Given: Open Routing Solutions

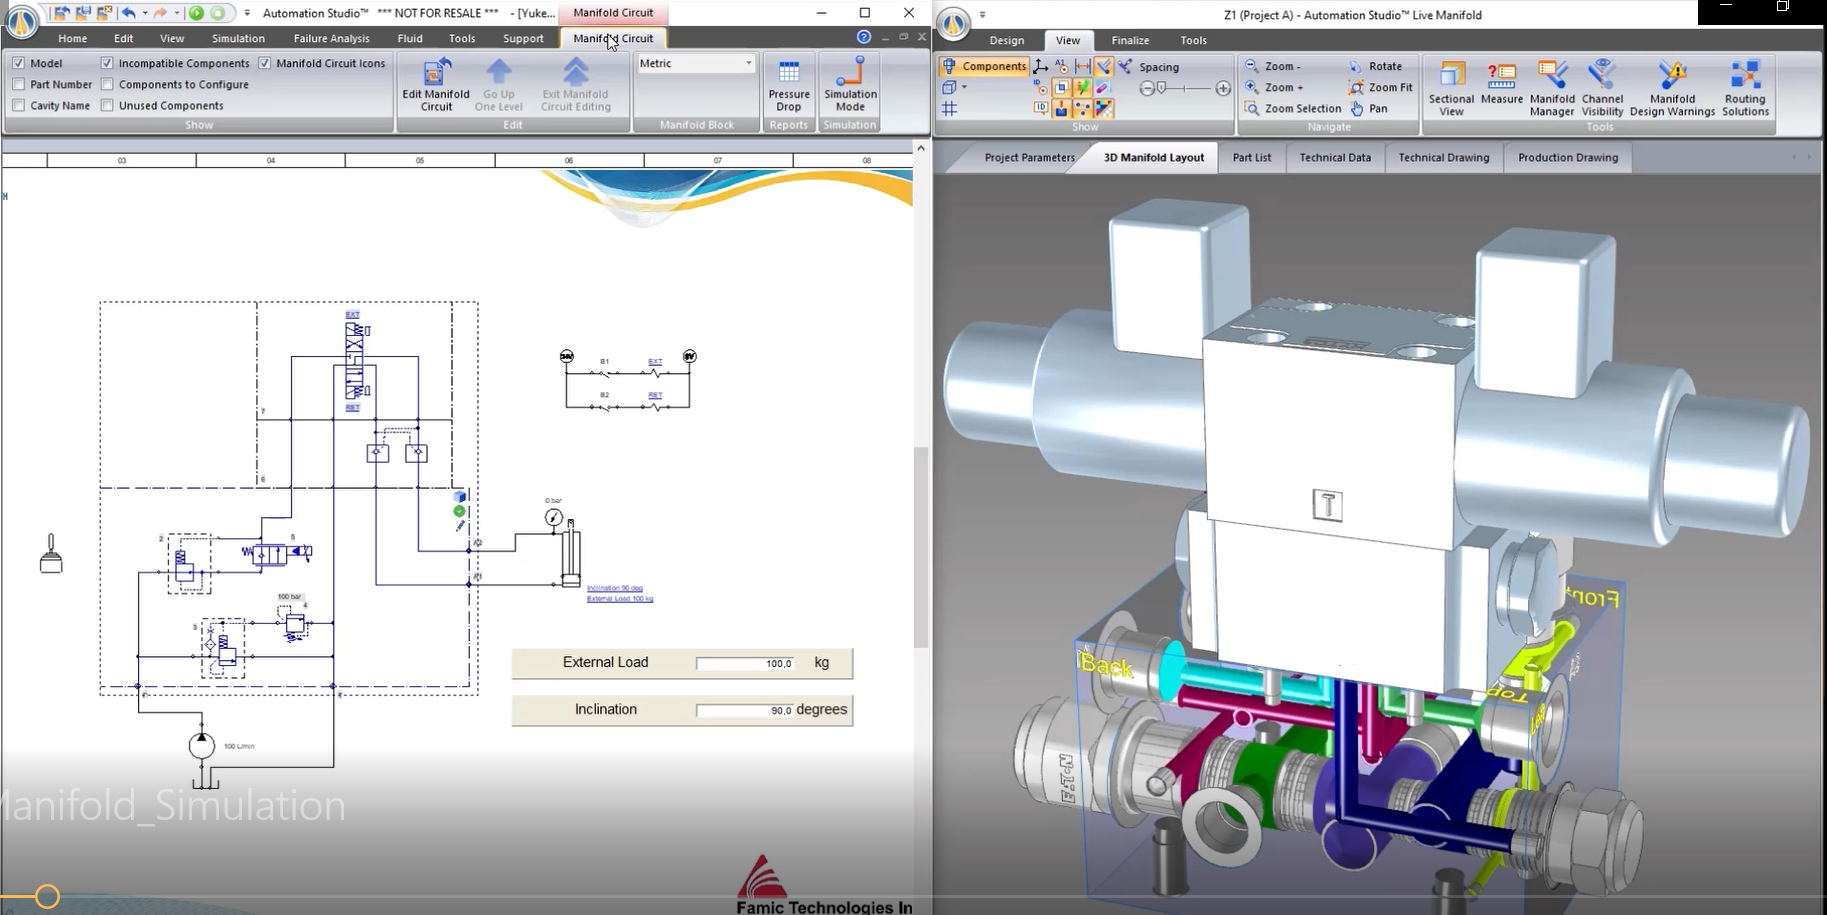Looking at the screenshot, I should (x=1745, y=88).
